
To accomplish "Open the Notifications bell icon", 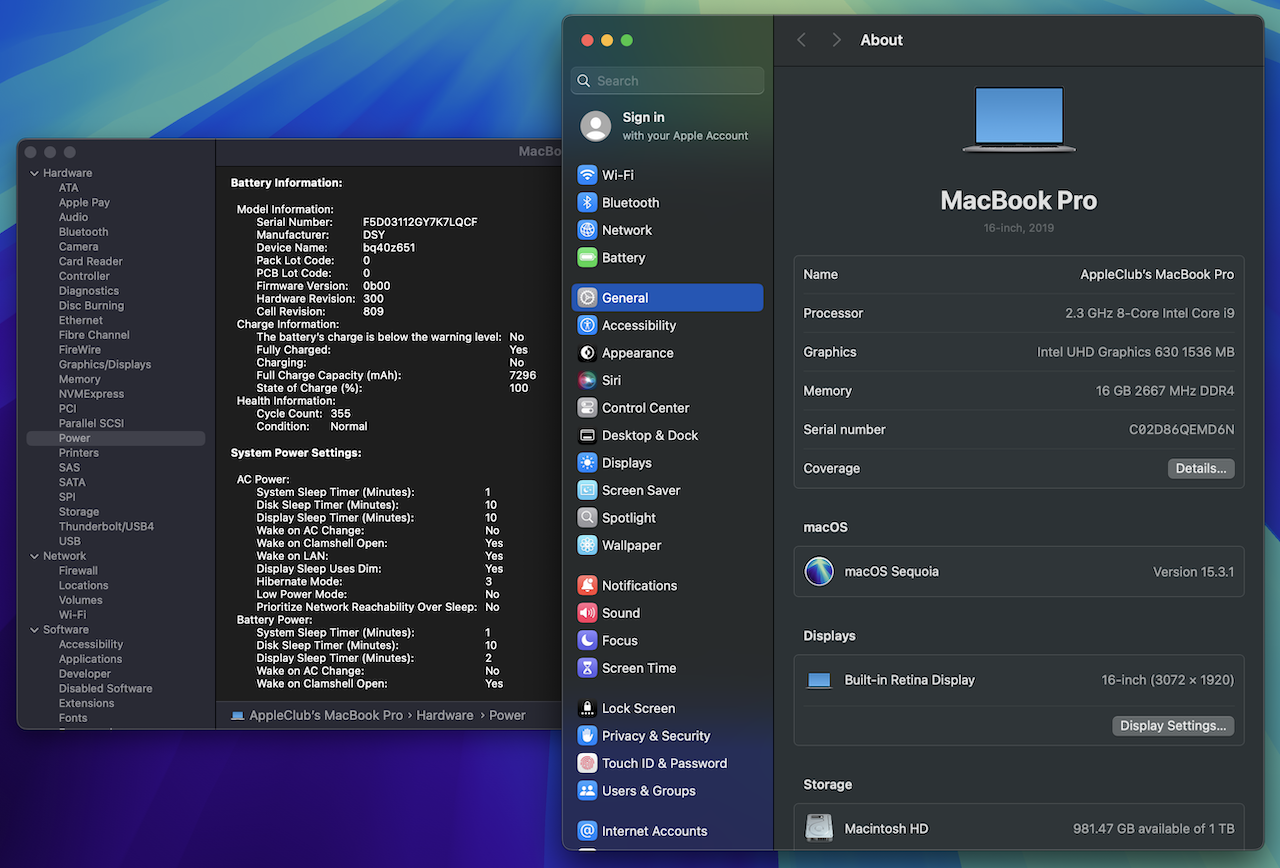I will pos(587,585).
